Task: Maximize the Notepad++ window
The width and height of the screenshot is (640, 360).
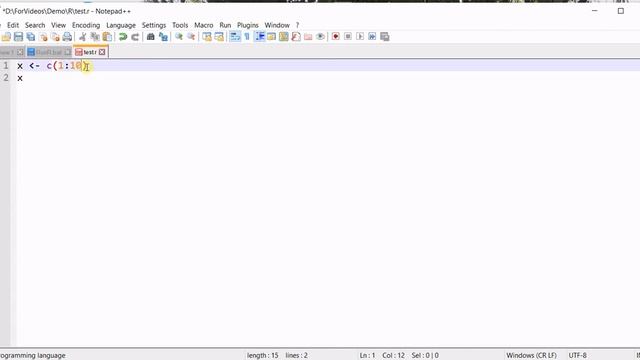Action: pyautogui.click(x=621, y=11)
